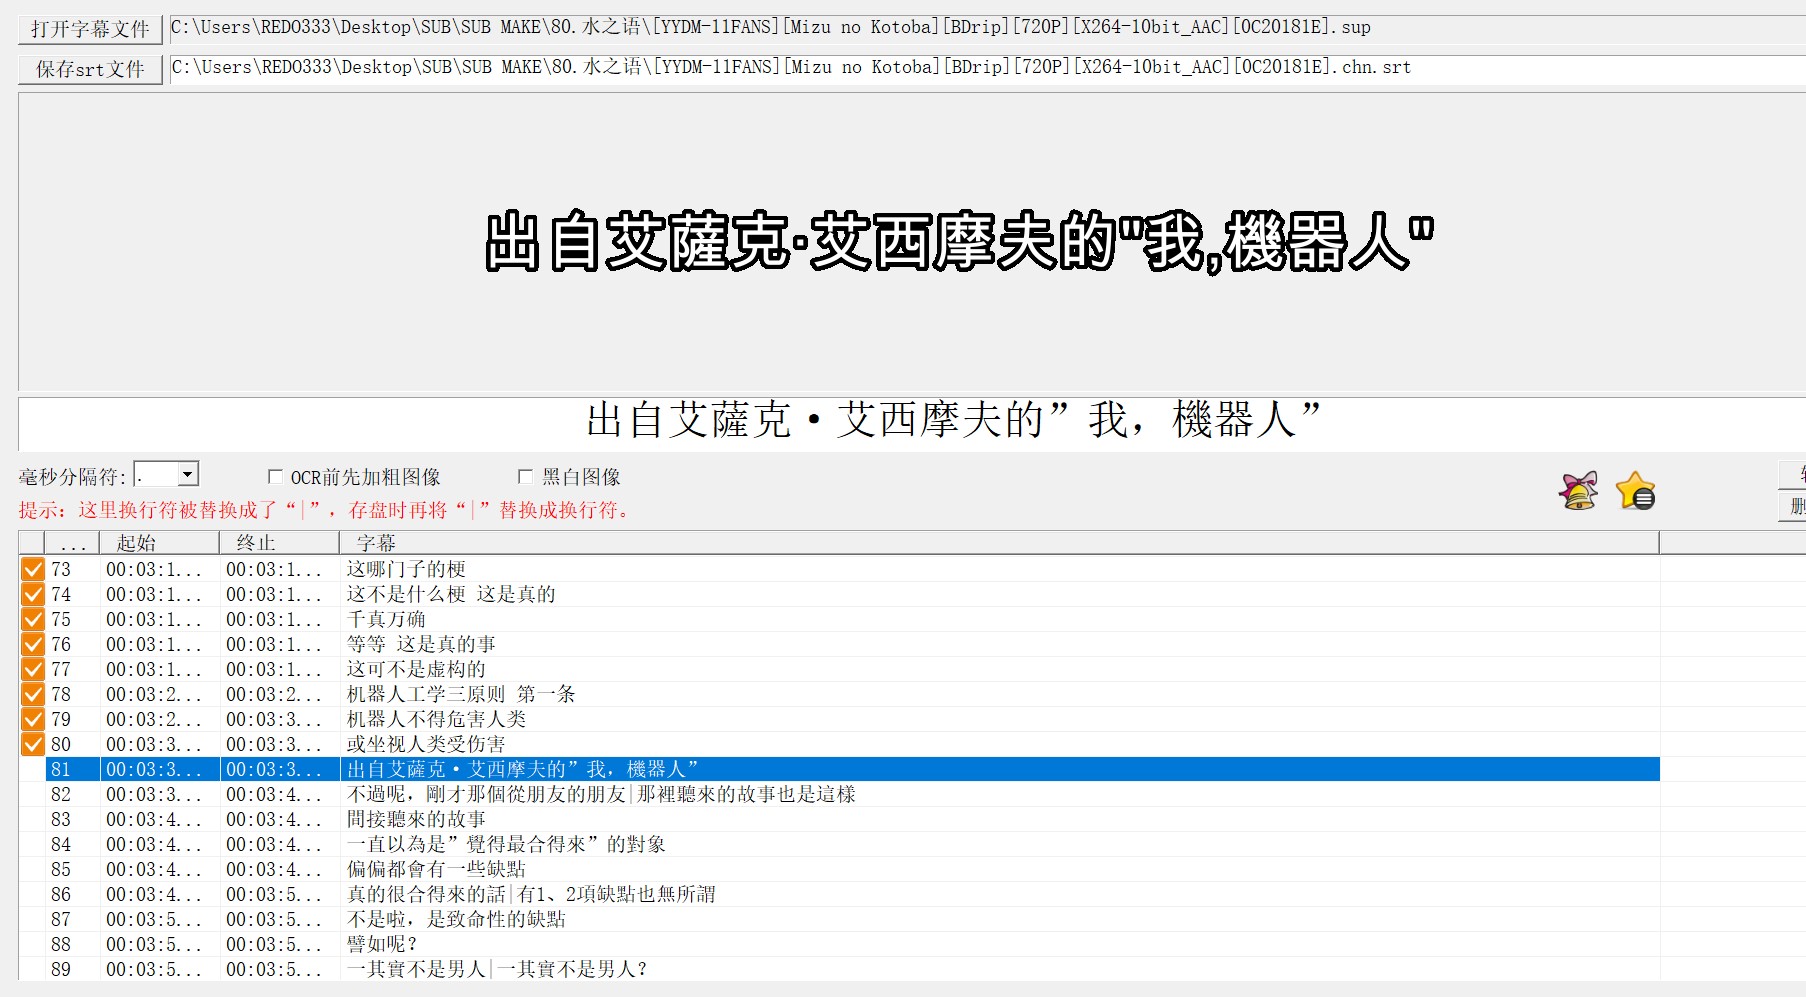This screenshot has height=997, width=1806.
Task: Select subtitle text 等等 这是真的事
Action: (421, 644)
